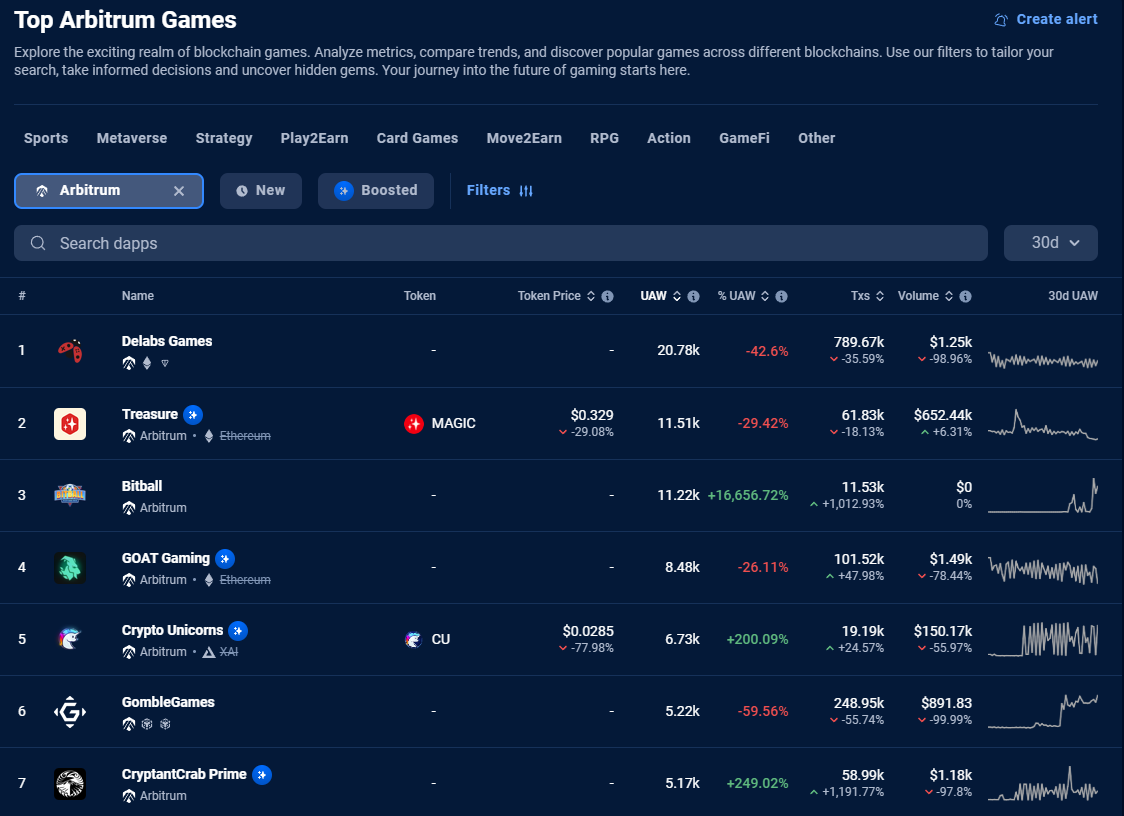Click the CryptantCrab Prime logo

pos(70,783)
